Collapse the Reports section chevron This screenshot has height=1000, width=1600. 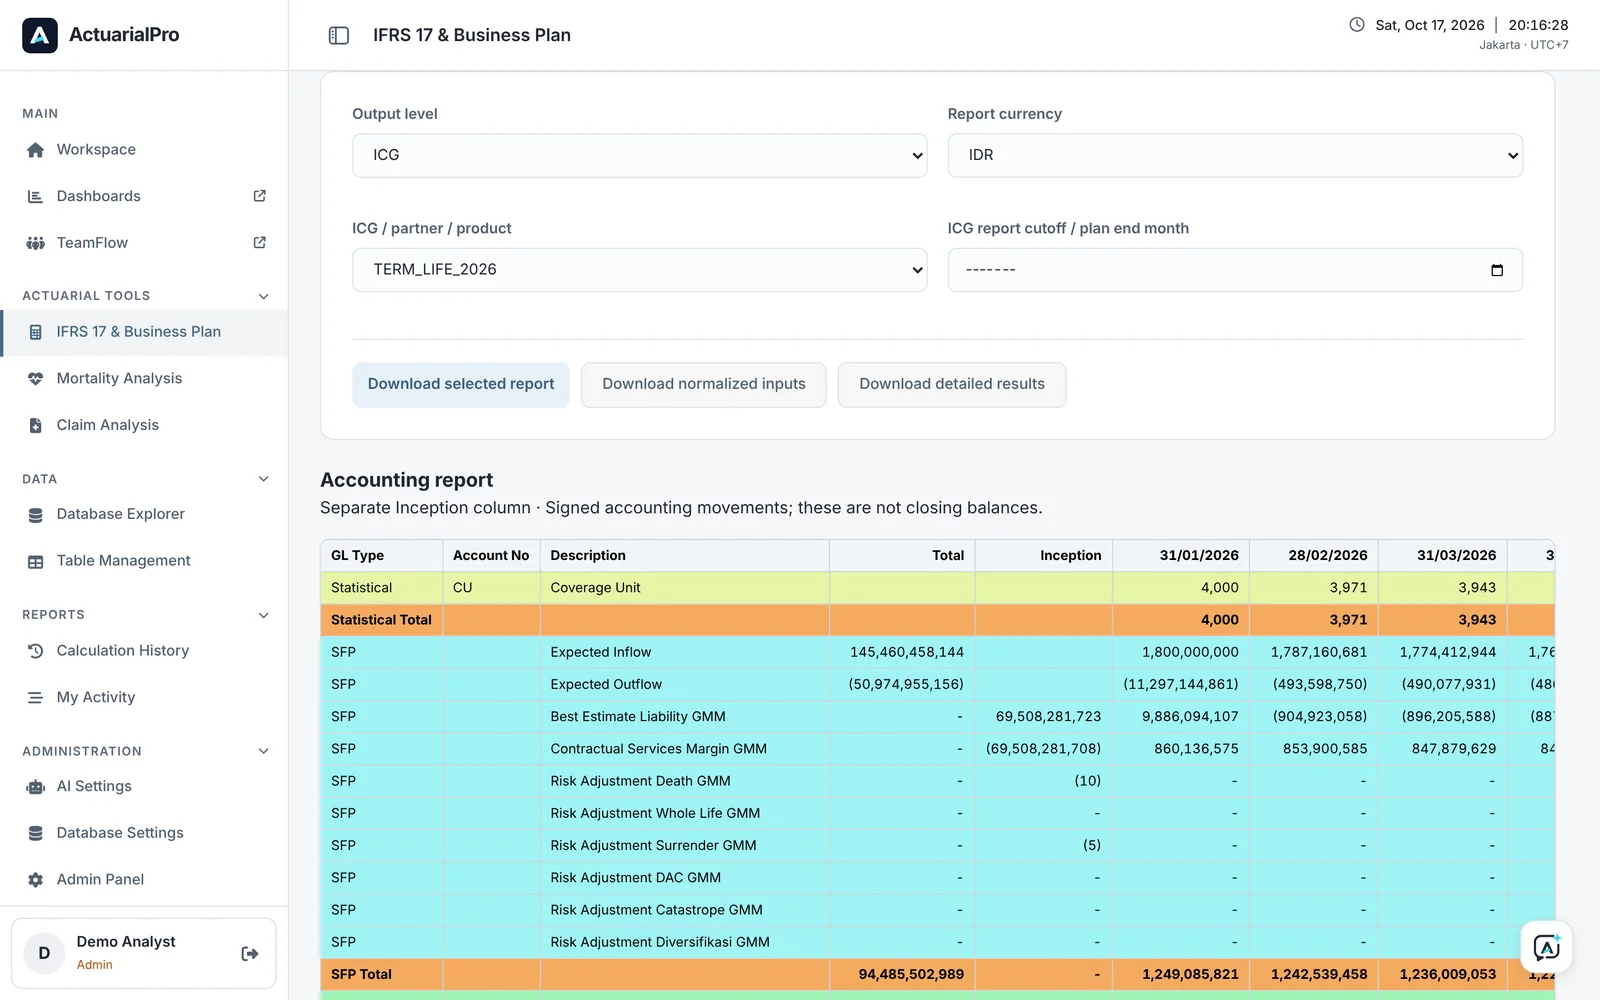pyautogui.click(x=264, y=615)
